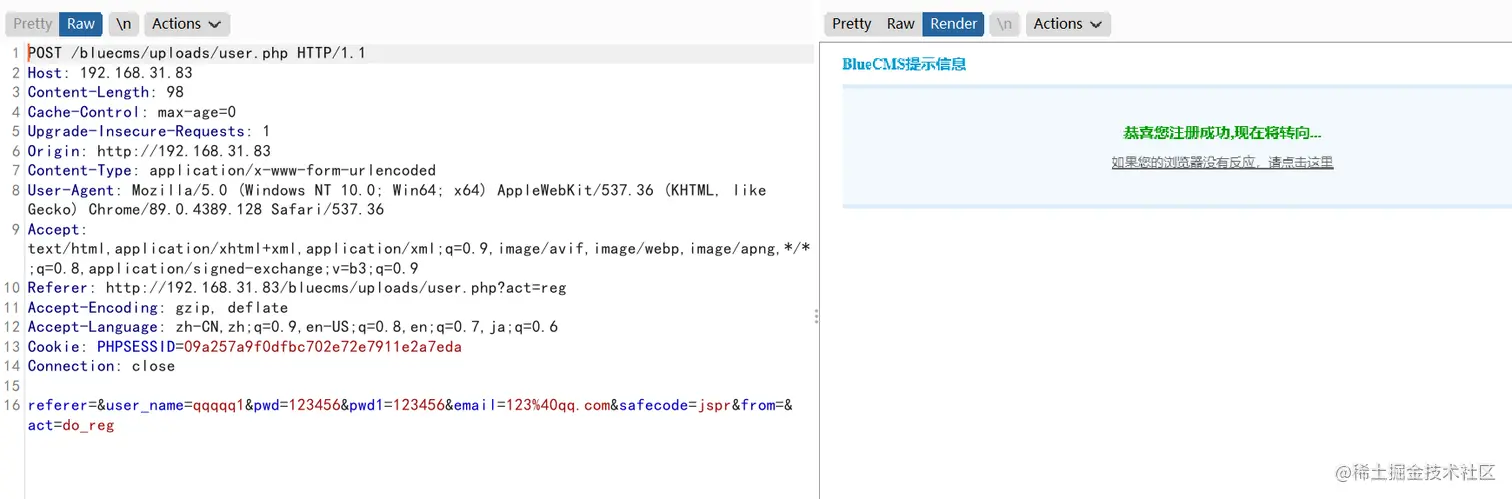Click the browser-not-responding redirect link in rendered page

(x=1222, y=162)
